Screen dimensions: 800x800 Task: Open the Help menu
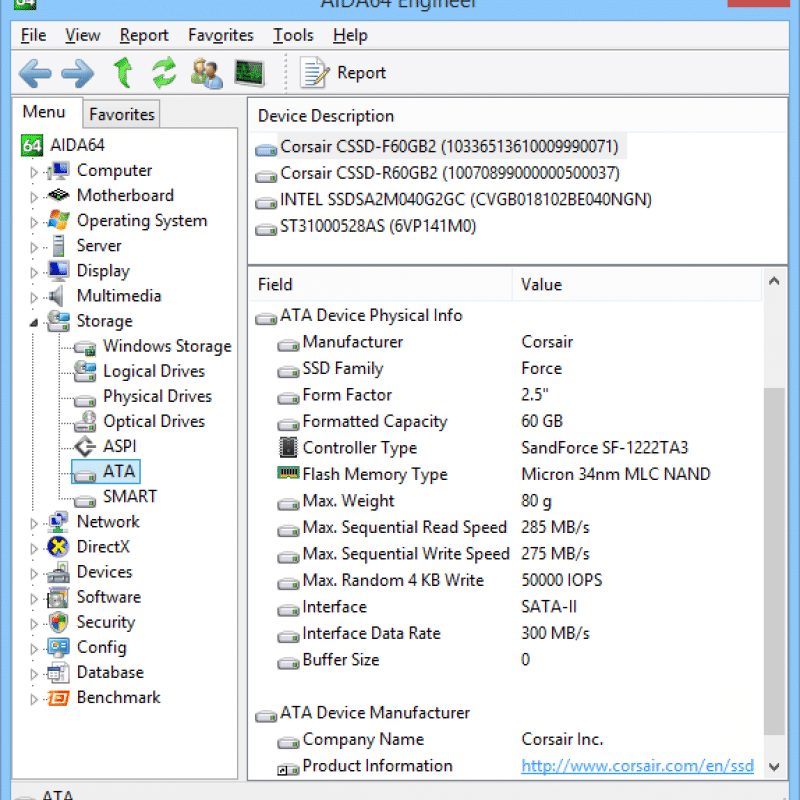pyautogui.click(x=350, y=35)
